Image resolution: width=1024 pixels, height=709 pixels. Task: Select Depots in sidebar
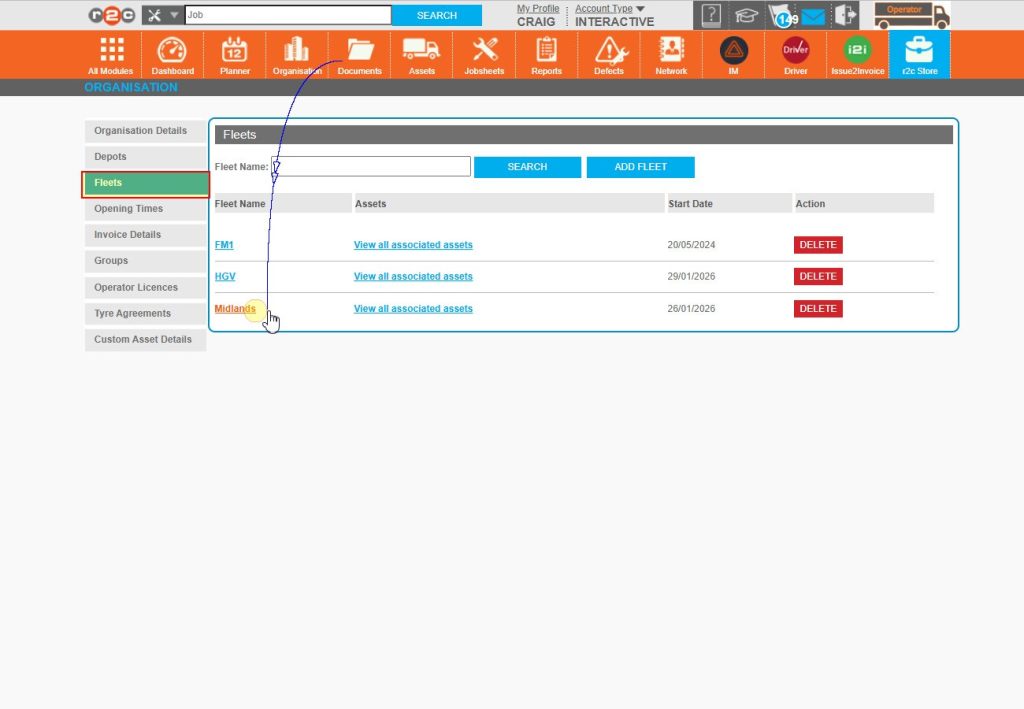(x=145, y=157)
